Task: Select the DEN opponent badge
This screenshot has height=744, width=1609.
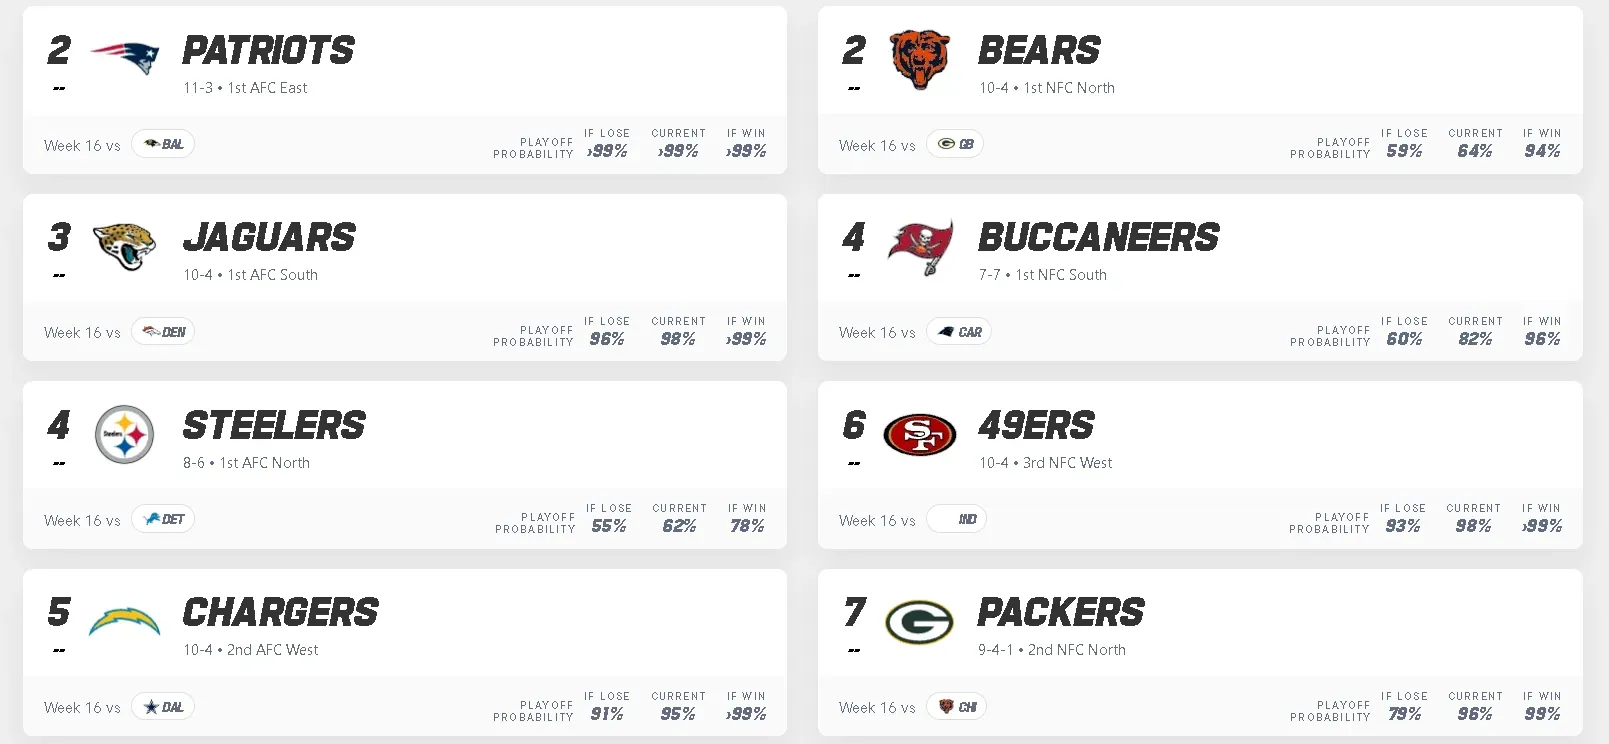Action: click(x=163, y=332)
